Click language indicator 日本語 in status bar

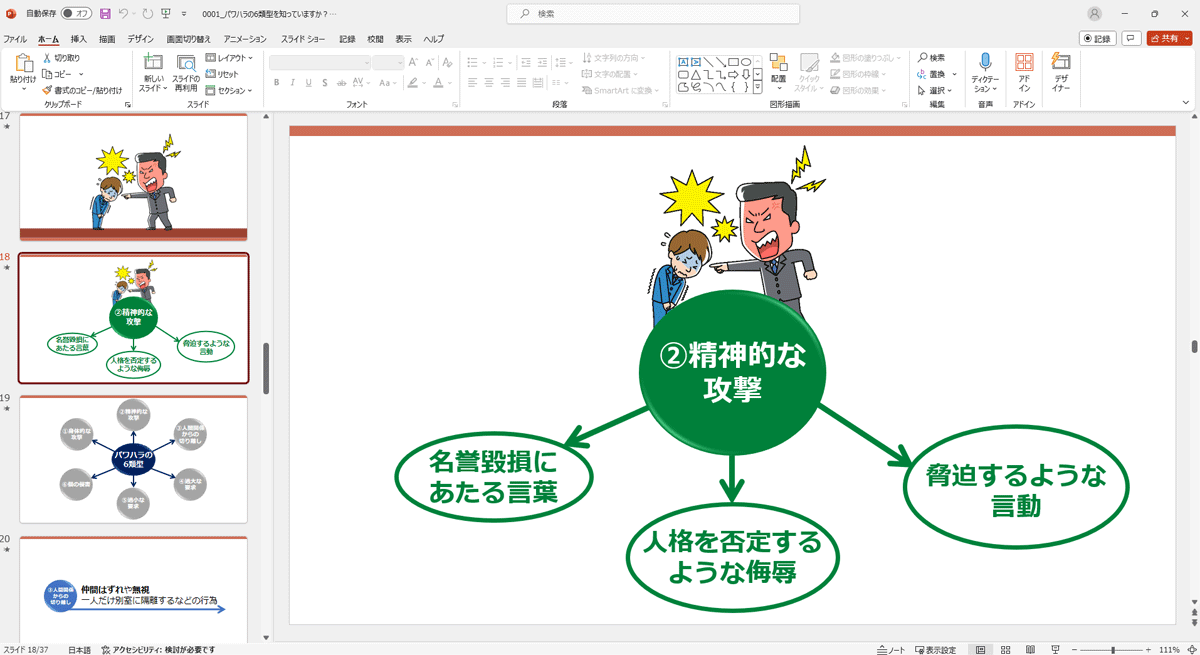click(x=79, y=649)
